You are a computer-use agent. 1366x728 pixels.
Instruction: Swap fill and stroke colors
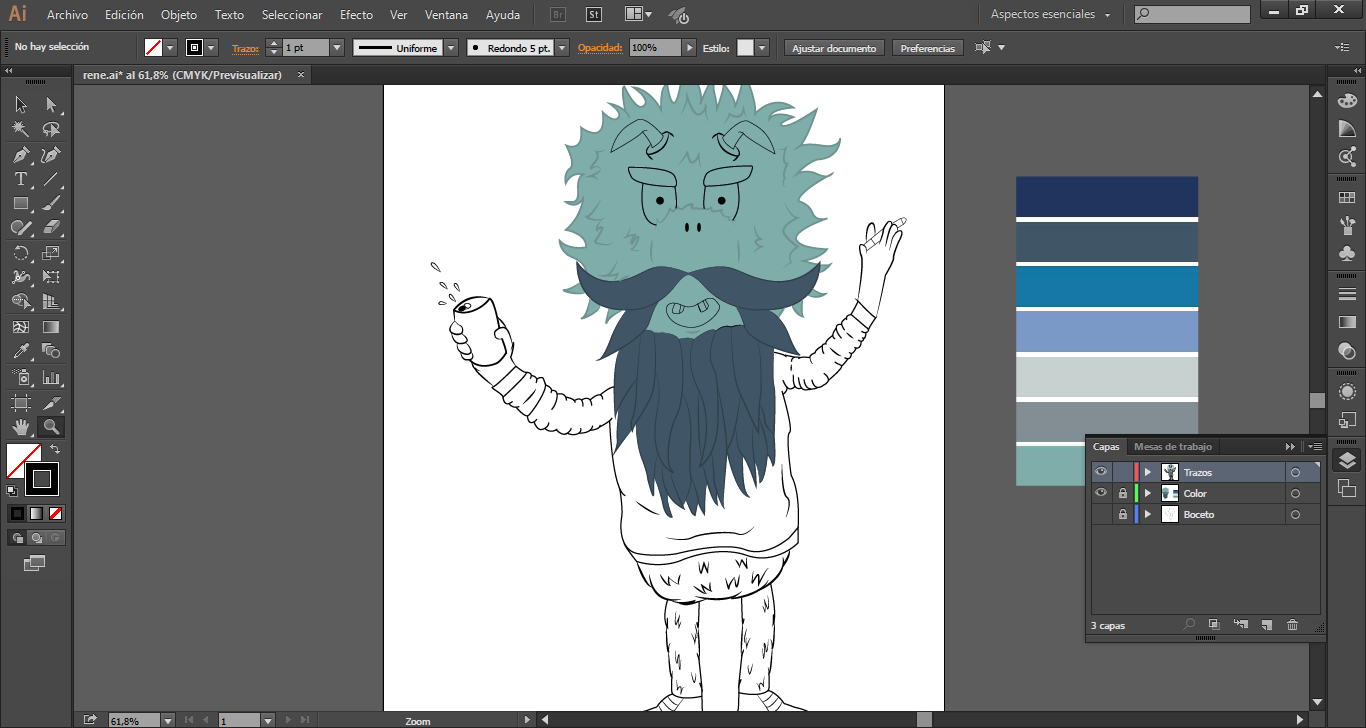(x=55, y=450)
